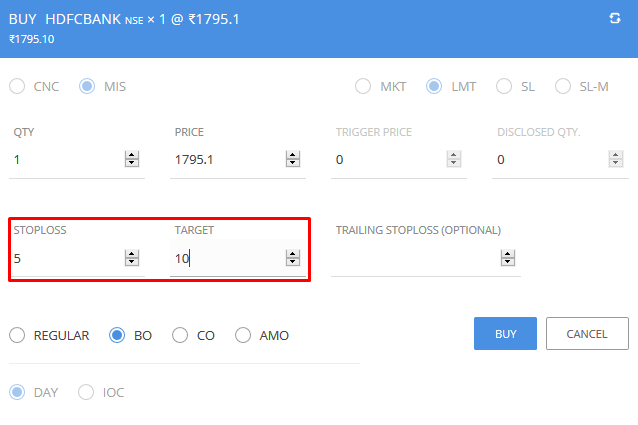This screenshot has width=638, height=425.
Task: Click the QTY spinner arrows
Action: 131,159
